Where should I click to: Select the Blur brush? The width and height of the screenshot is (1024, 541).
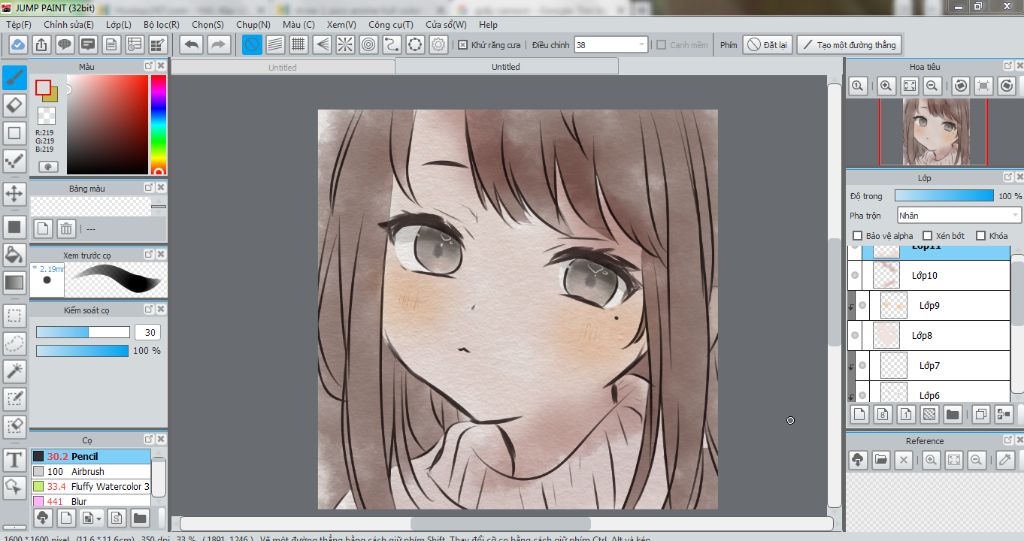point(91,501)
